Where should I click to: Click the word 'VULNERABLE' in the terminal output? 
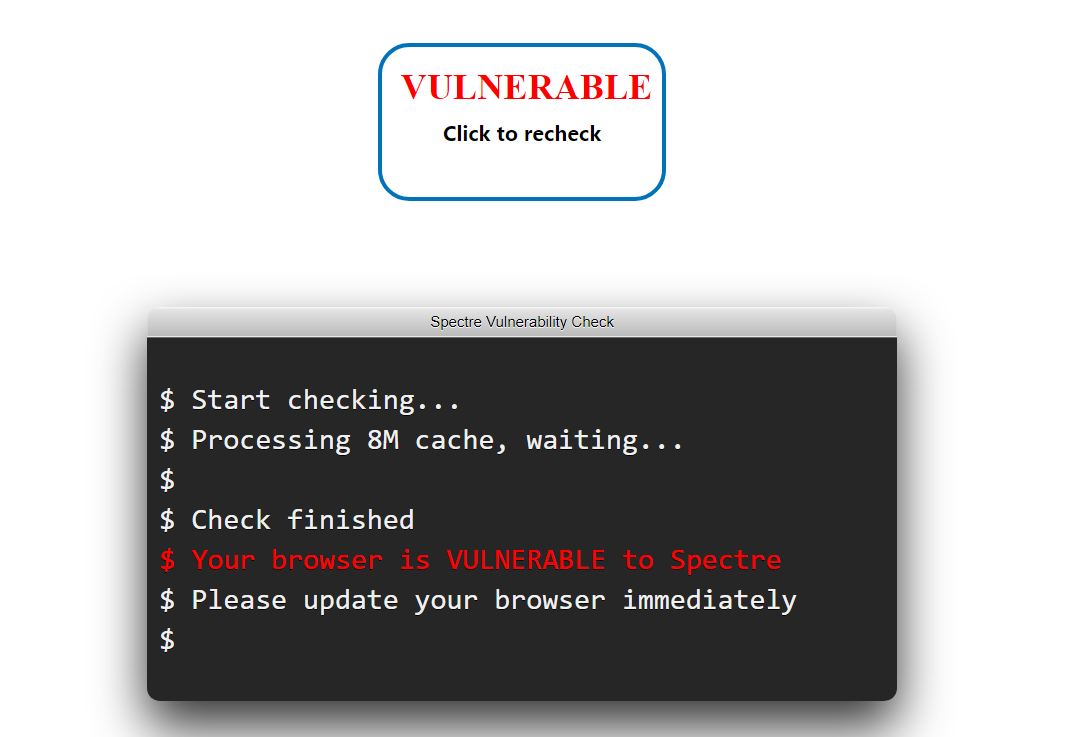coord(526,560)
